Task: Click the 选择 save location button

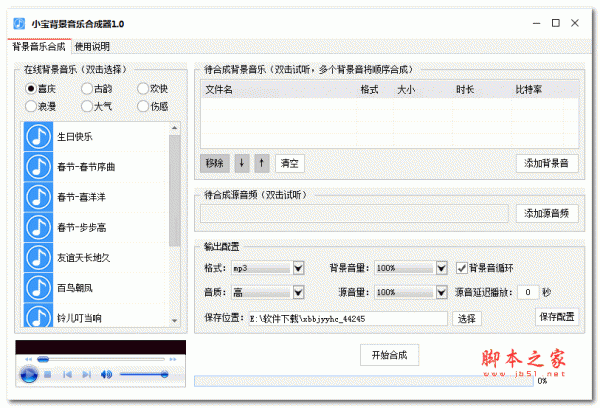Action: [x=467, y=318]
